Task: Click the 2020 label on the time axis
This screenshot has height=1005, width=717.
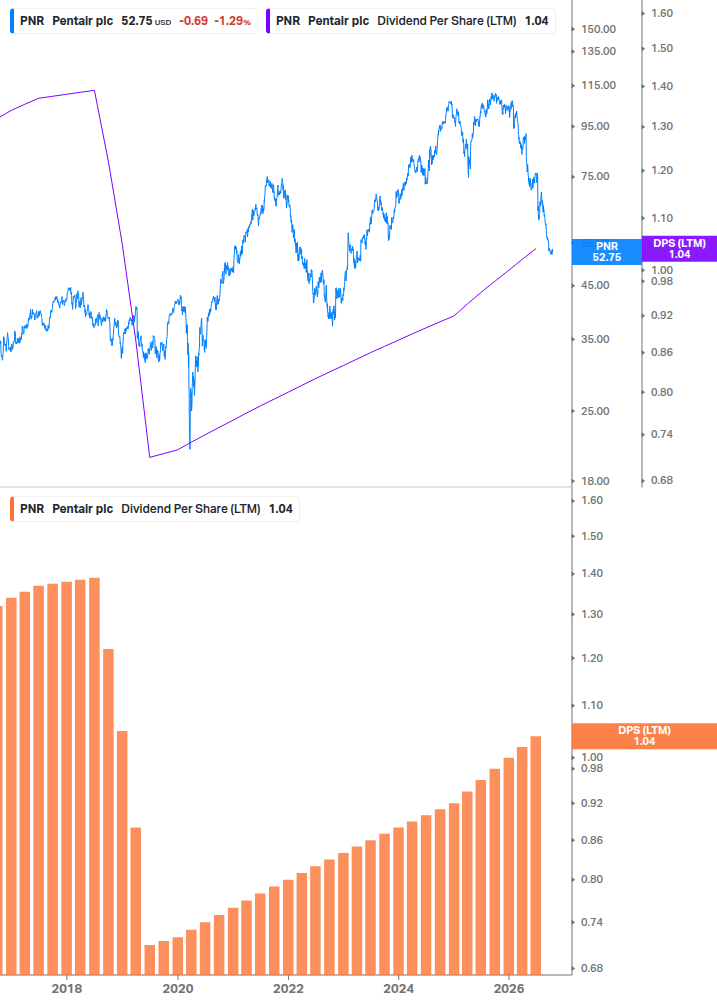Action: pyautogui.click(x=177, y=988)
